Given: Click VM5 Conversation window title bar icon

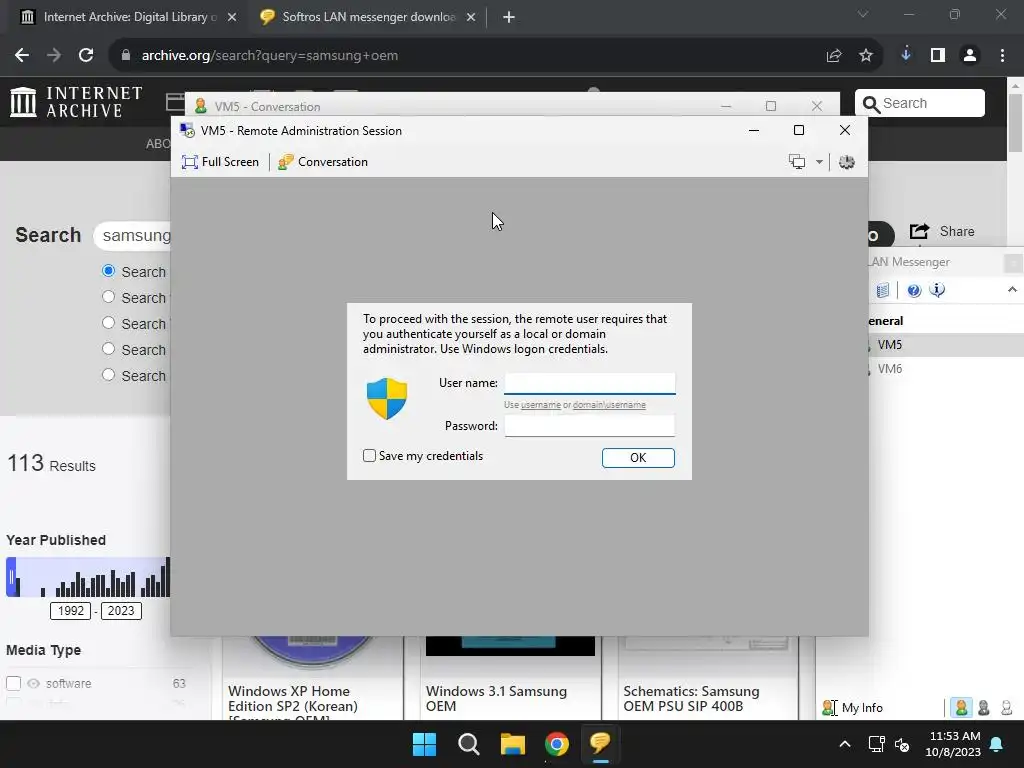Looking at the screenshot, I should pos(201,106).
